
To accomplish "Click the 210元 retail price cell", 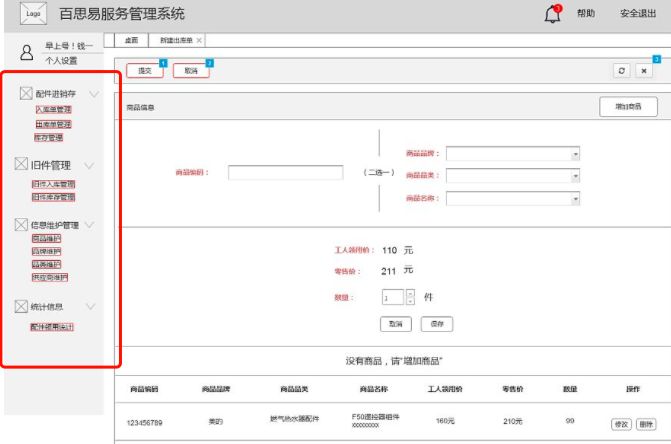I will 513,421.
